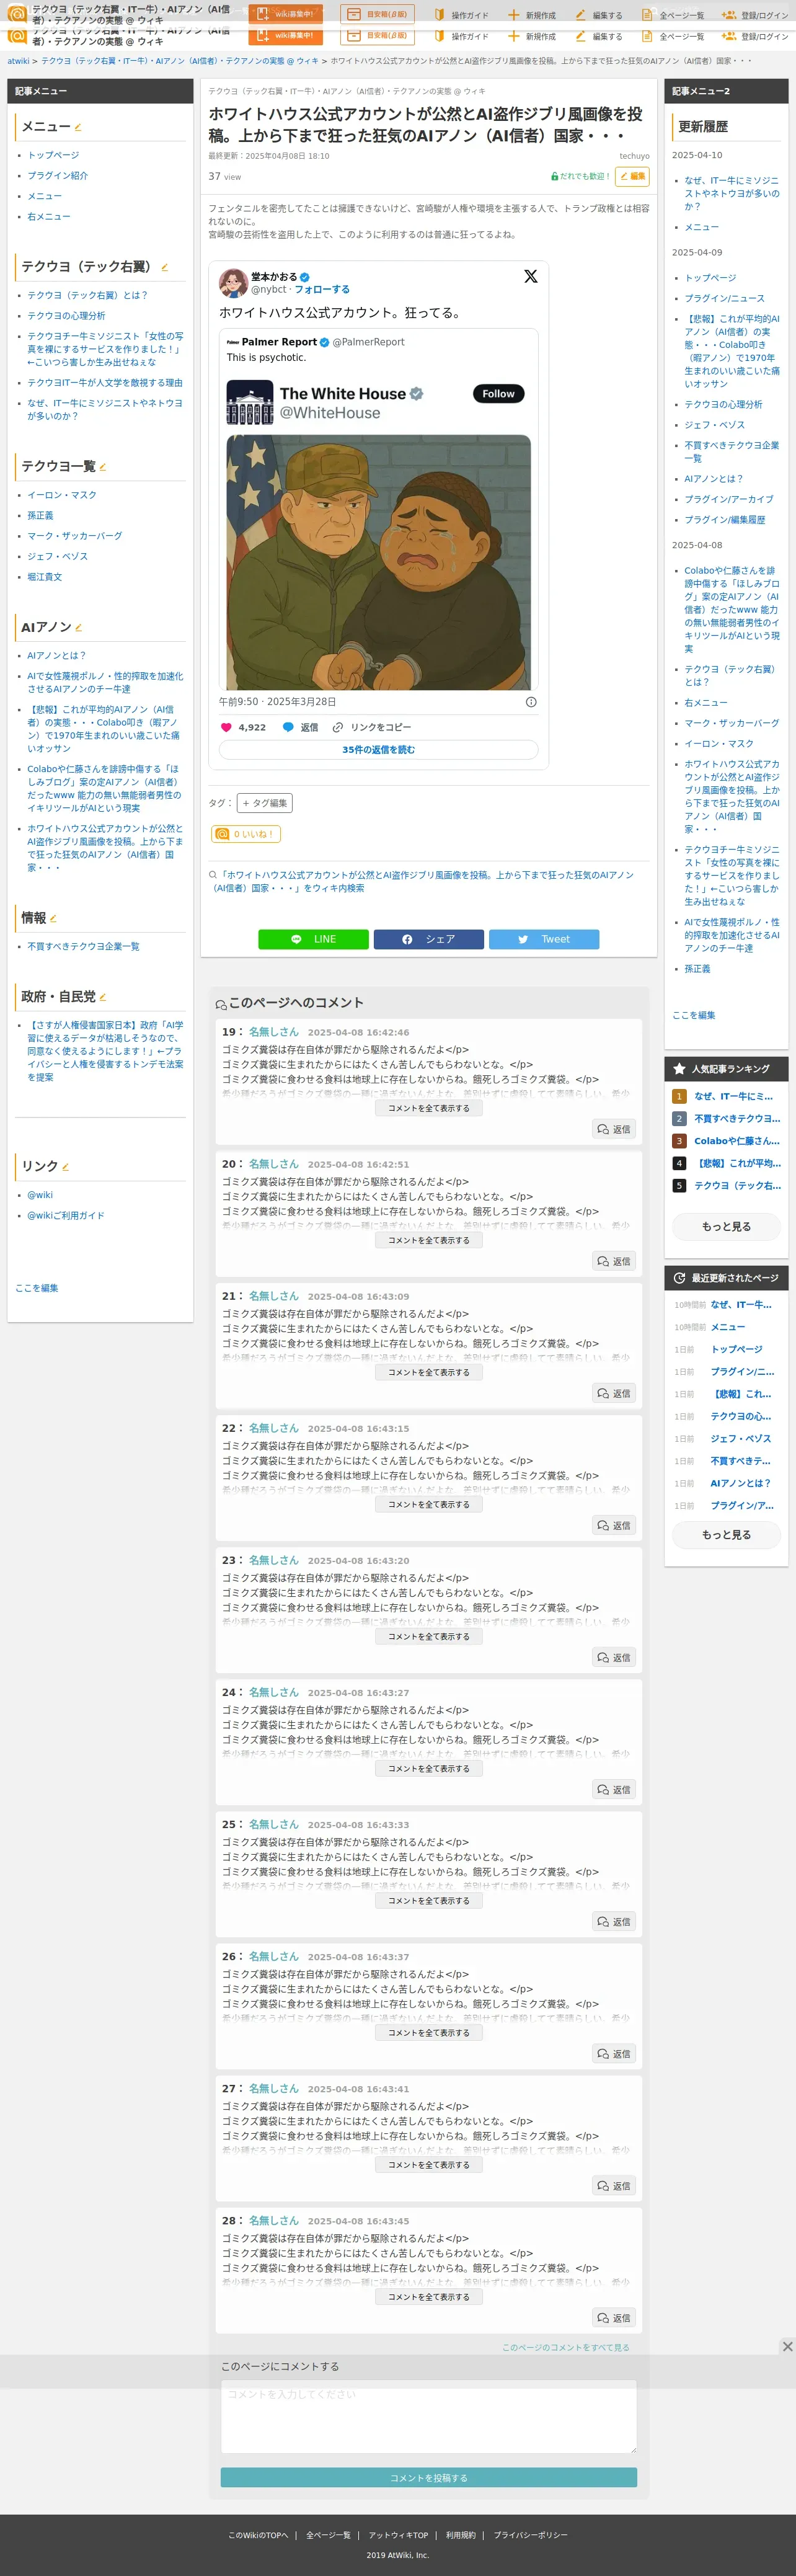Show all of comment 22
796x2576 pixels.
[429, 1504]
